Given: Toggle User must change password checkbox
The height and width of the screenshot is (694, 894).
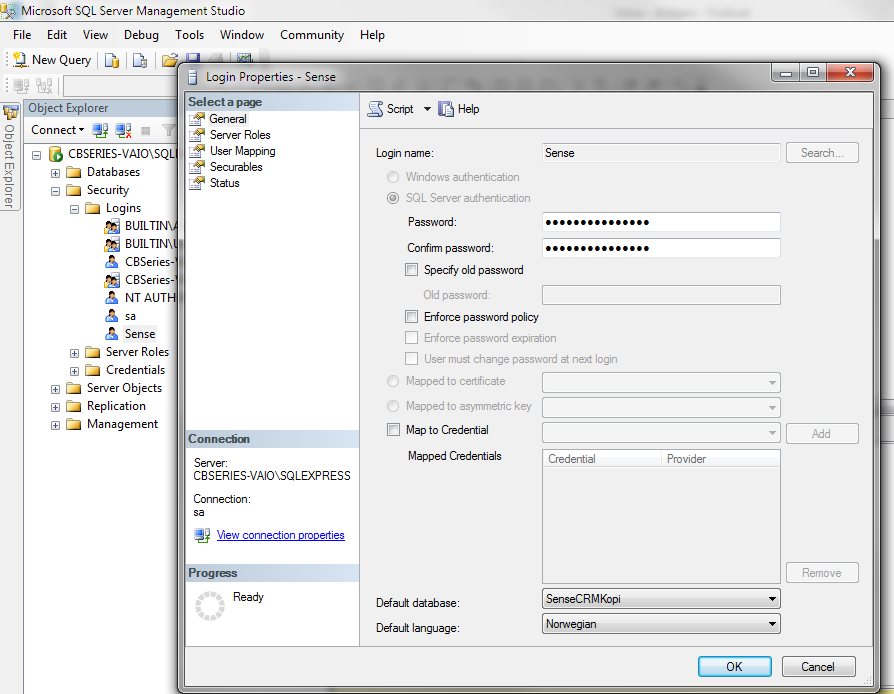Looking at the screenshot, I should (411, 359).
